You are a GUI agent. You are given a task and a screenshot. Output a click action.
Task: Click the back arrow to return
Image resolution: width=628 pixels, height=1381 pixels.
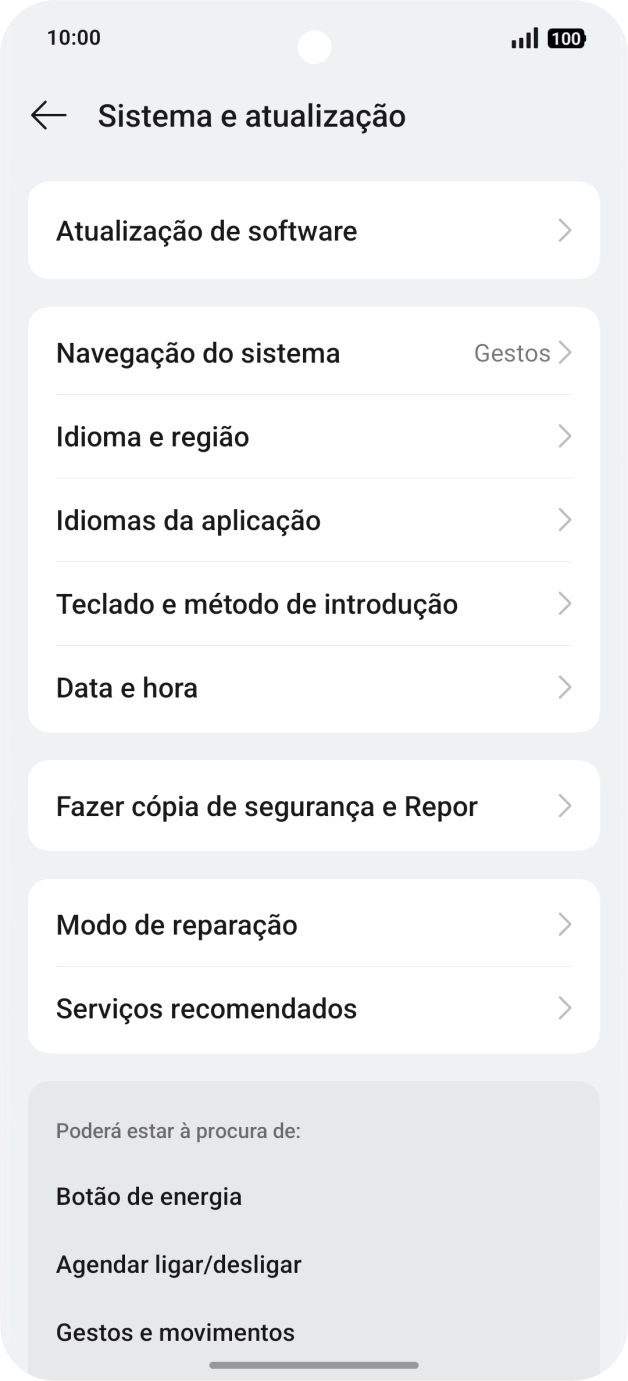tap(47, 115)
